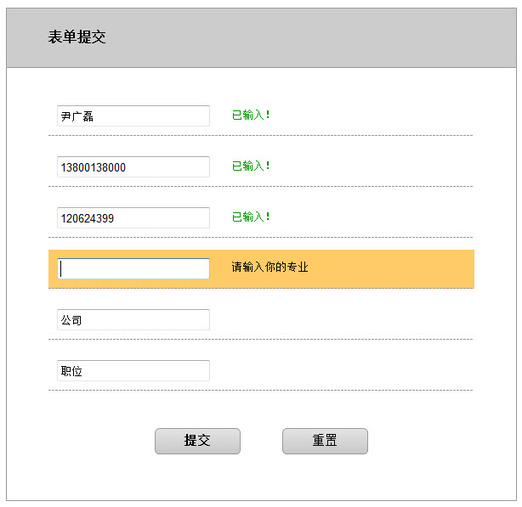The height and width of the screenshot is (507, 522).
Task: Click the gap between the 提交 and 重置 buttons
Action: click(261, 441)
